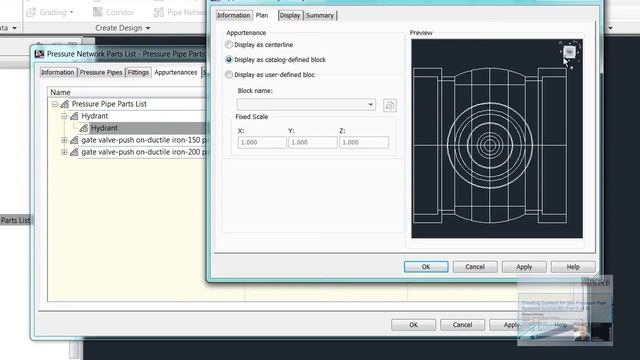
Task: Click icon of iron-150 gate valve row
Action: point(74,140)
